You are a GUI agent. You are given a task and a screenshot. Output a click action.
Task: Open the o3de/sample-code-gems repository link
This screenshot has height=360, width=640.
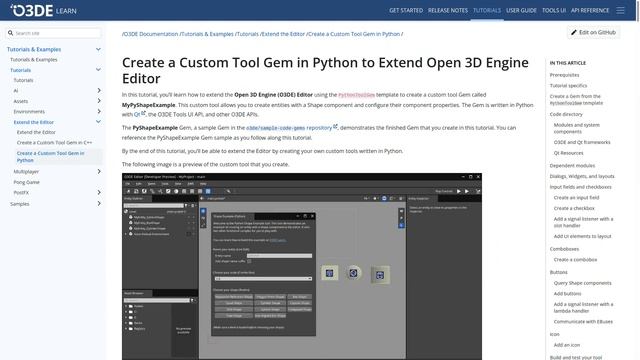coord(292,128)
